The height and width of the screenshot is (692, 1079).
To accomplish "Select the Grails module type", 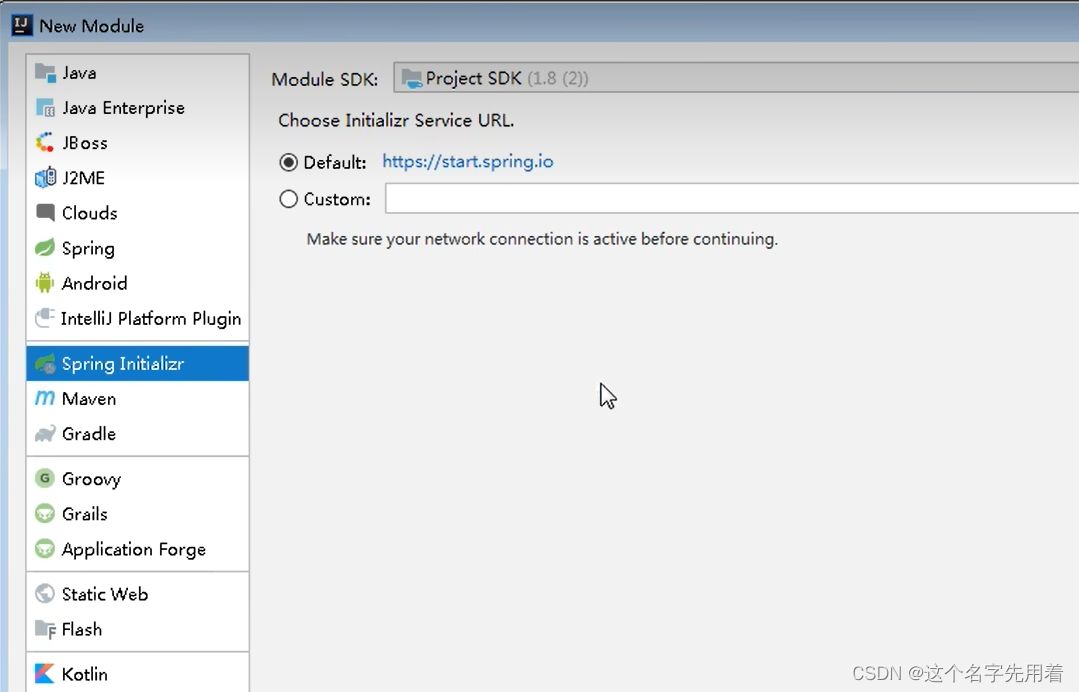I will [84, 514].
